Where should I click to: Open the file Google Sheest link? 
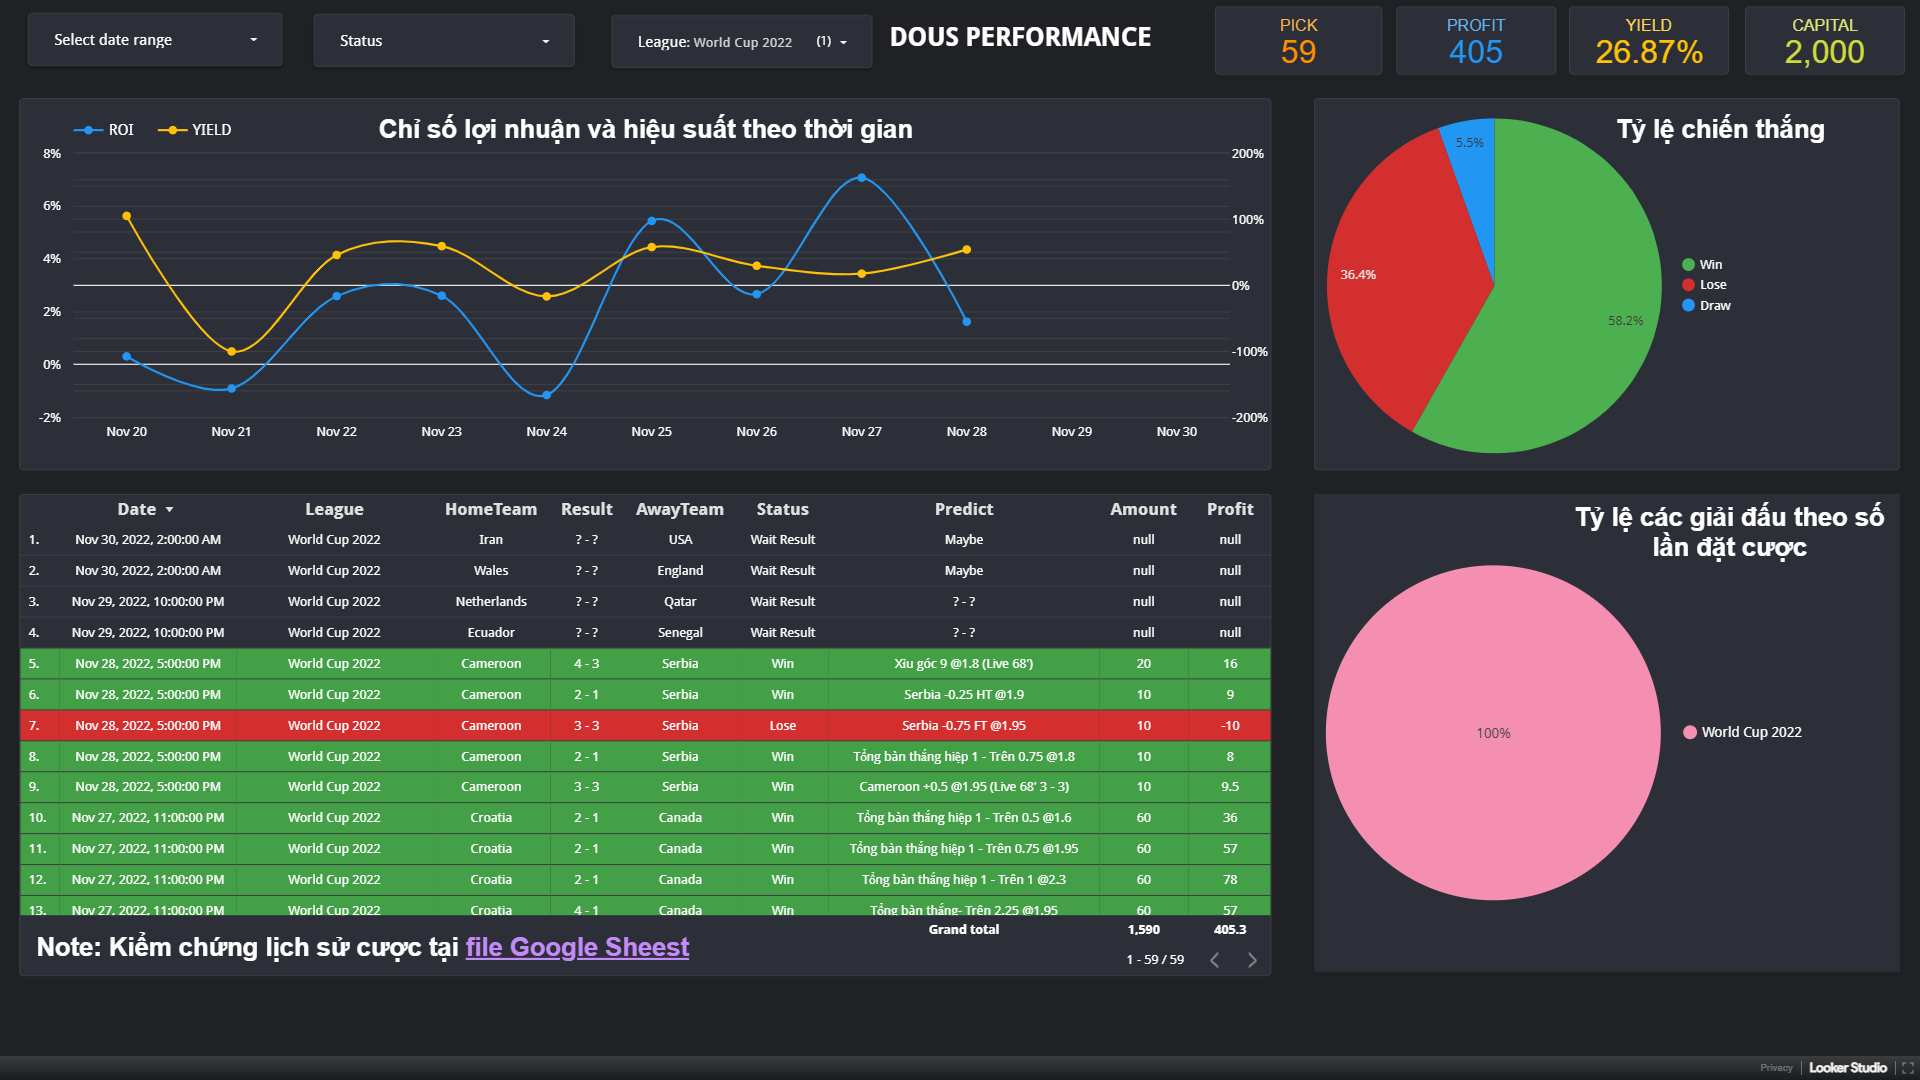(x=577, y=947)
